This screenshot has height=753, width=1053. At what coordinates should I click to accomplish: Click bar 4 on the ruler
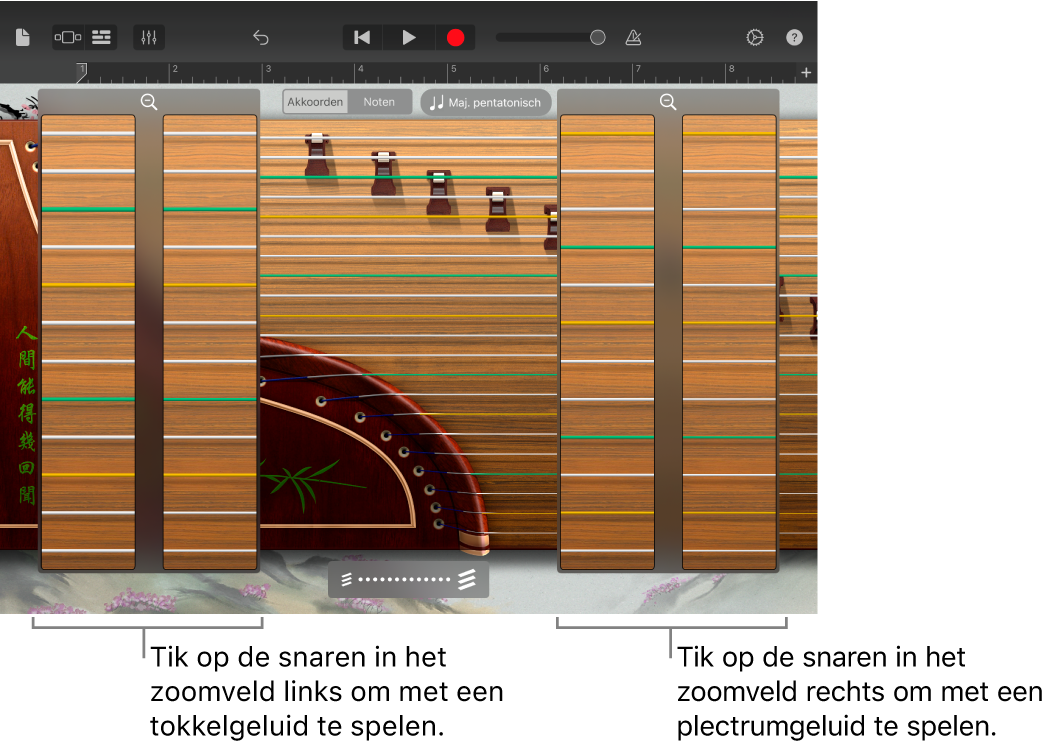(x=360, y=71)
